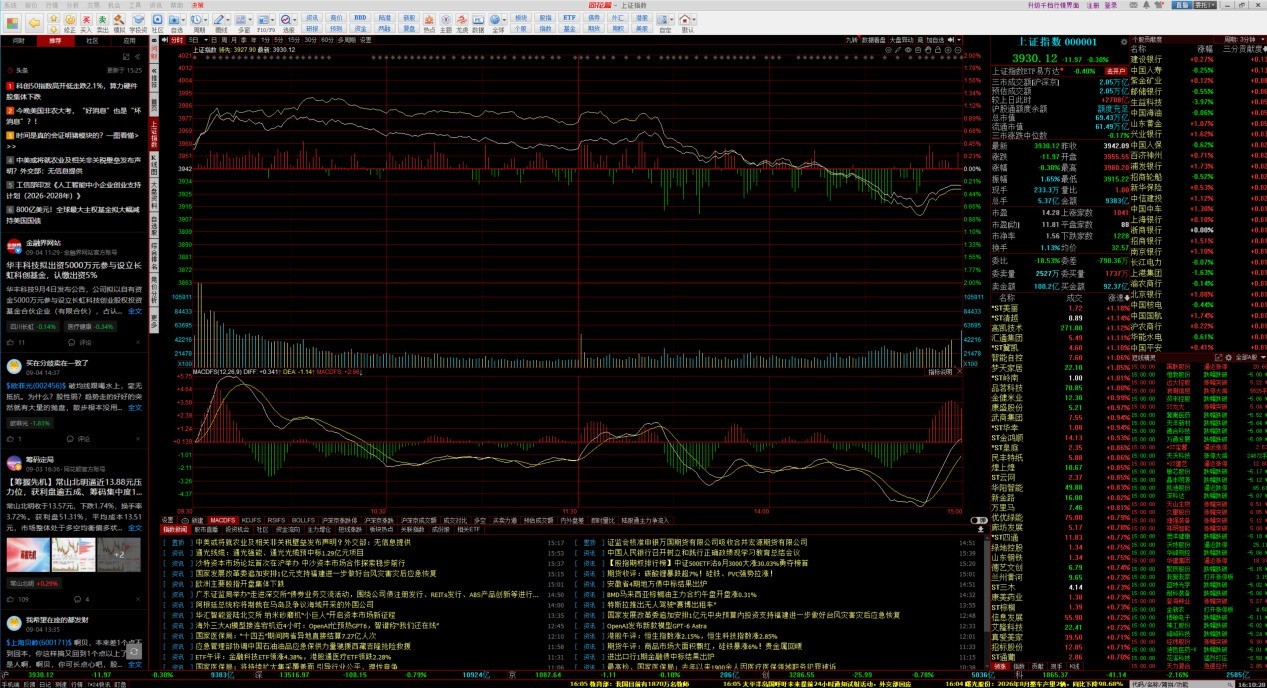
Task: Click the ETF toolbar button
Action: (569, 17)
